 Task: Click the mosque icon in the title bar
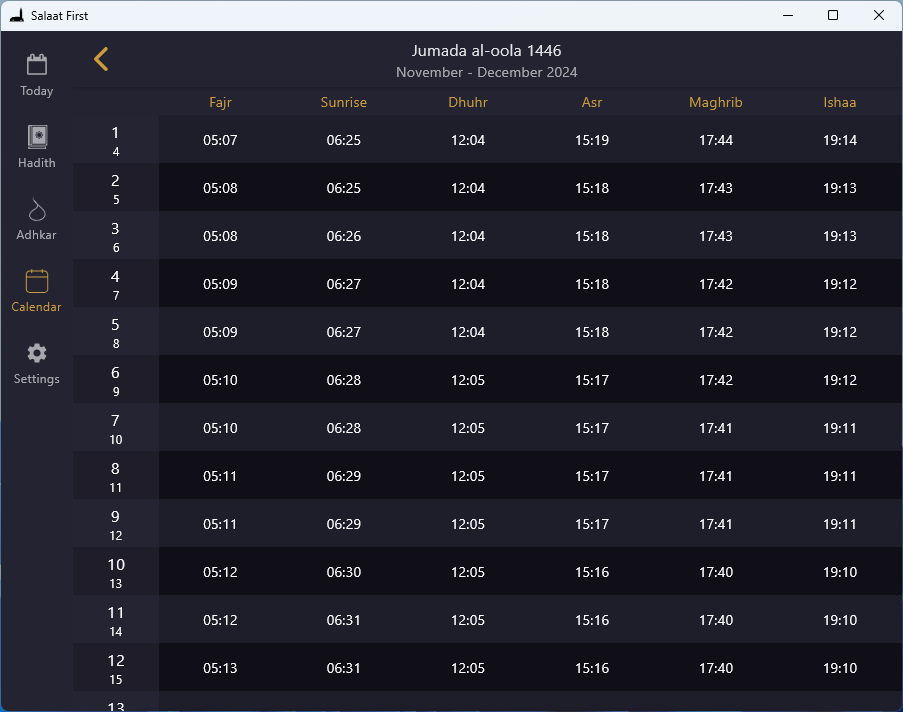coord(15,15)
